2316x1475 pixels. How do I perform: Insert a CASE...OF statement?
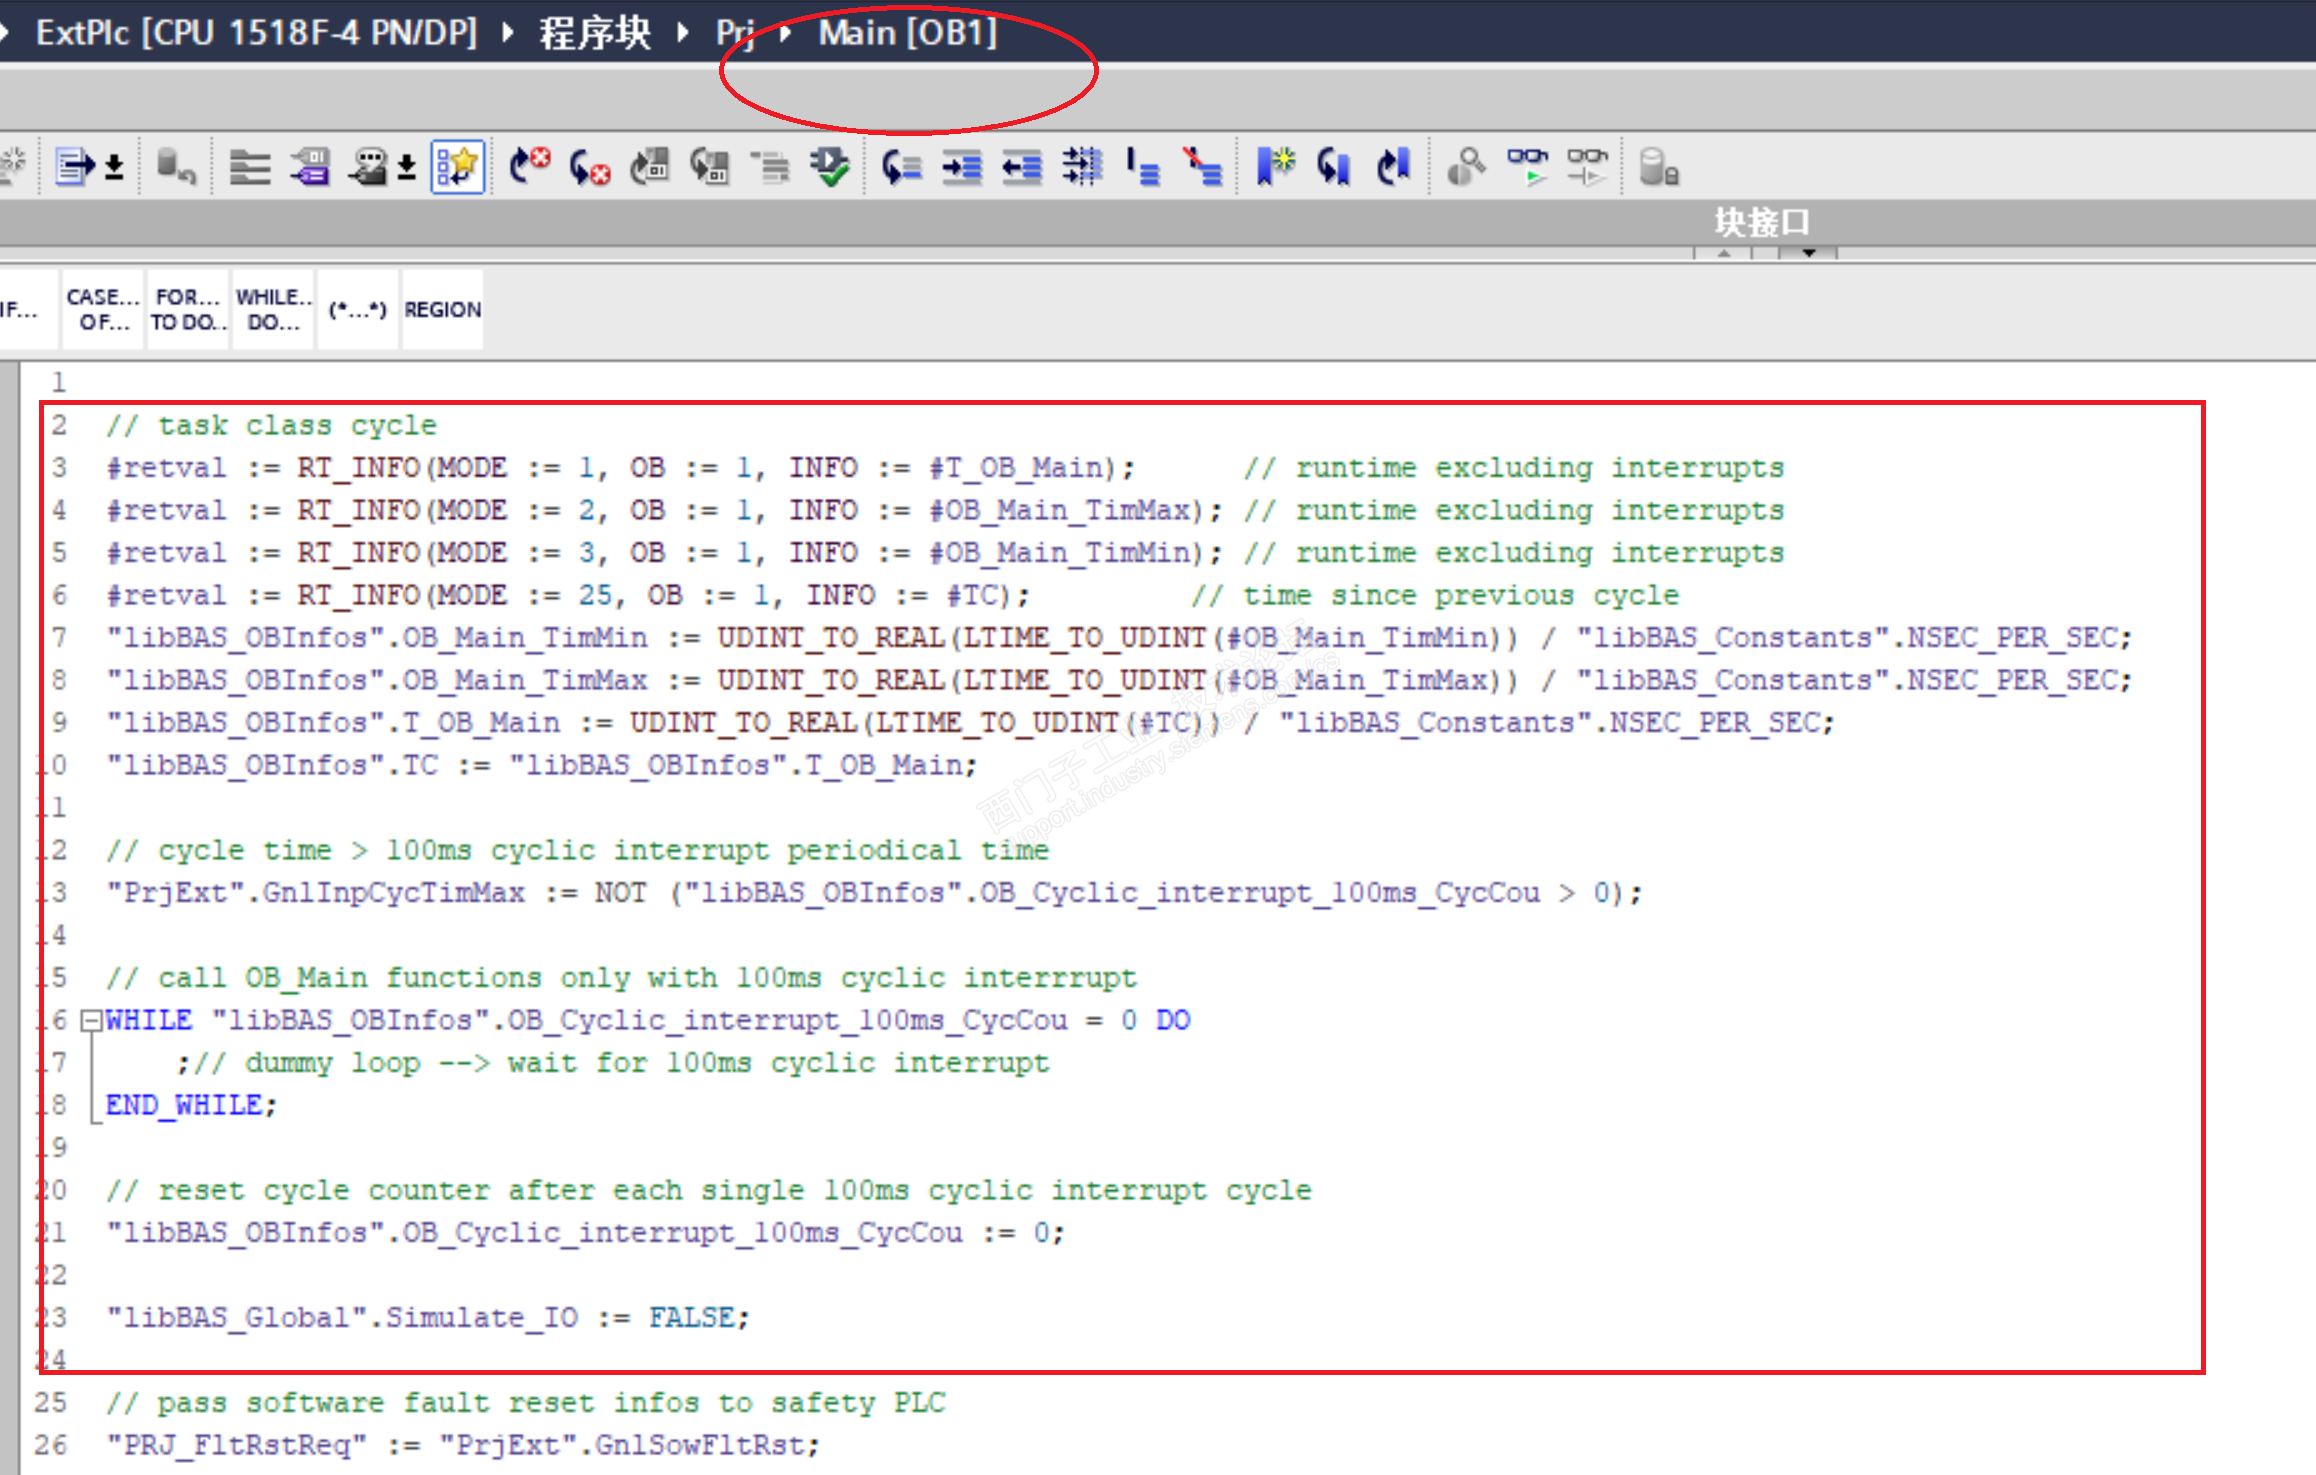pos(103,310)
